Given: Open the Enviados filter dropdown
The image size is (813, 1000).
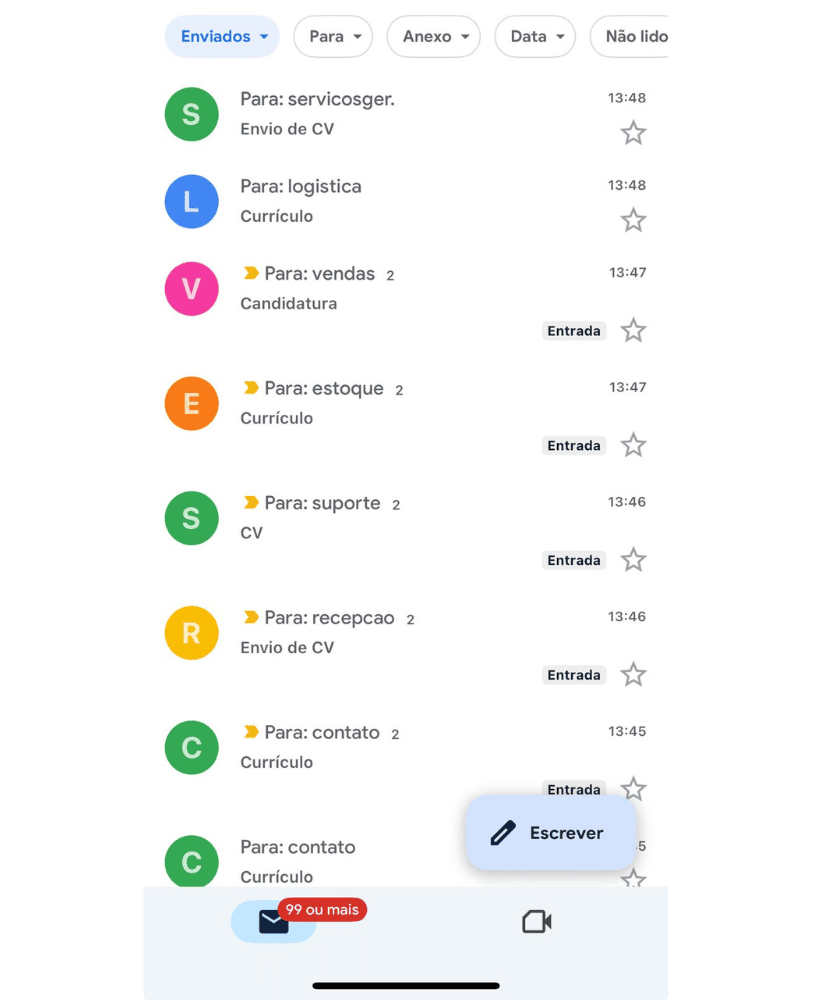Looking at the screenshot, I should coord(222,36).
